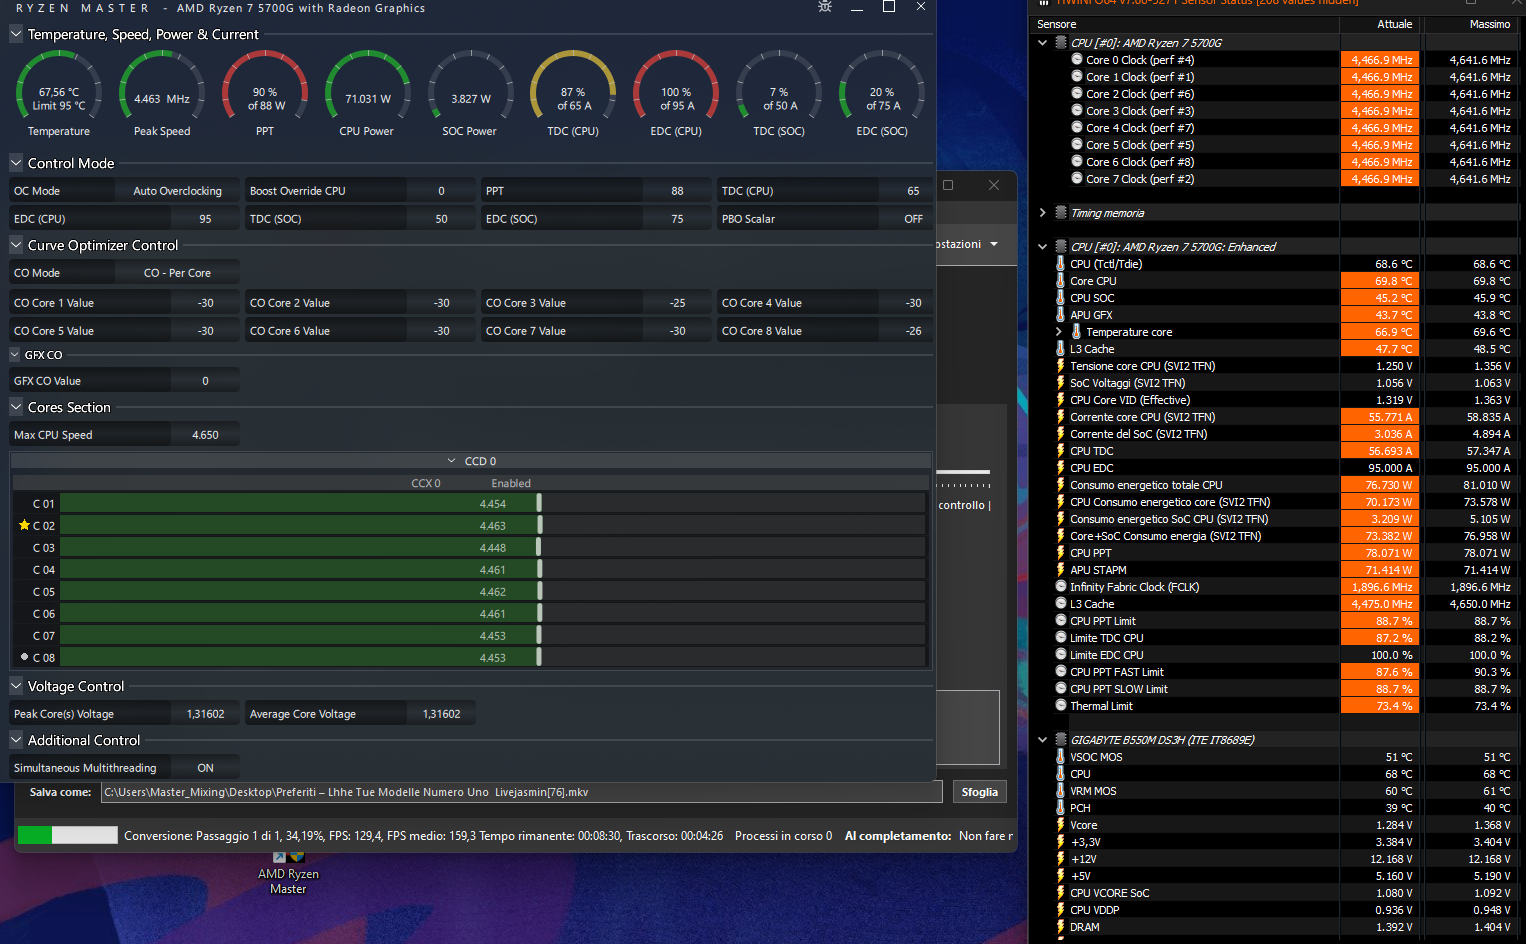This screenshot has height=944, width=1526.
Task: Click the clock icon beside Core 7 Clock
Action: point(1077,178)
